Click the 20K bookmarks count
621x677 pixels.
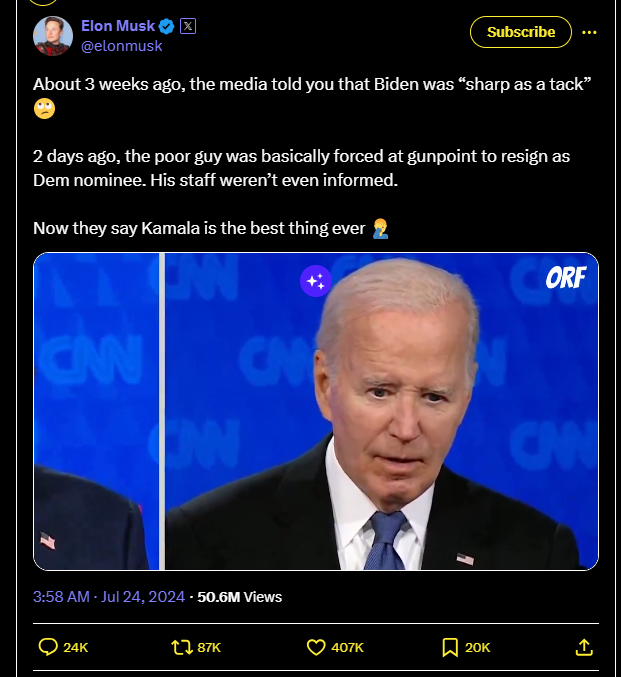point(478,647)
